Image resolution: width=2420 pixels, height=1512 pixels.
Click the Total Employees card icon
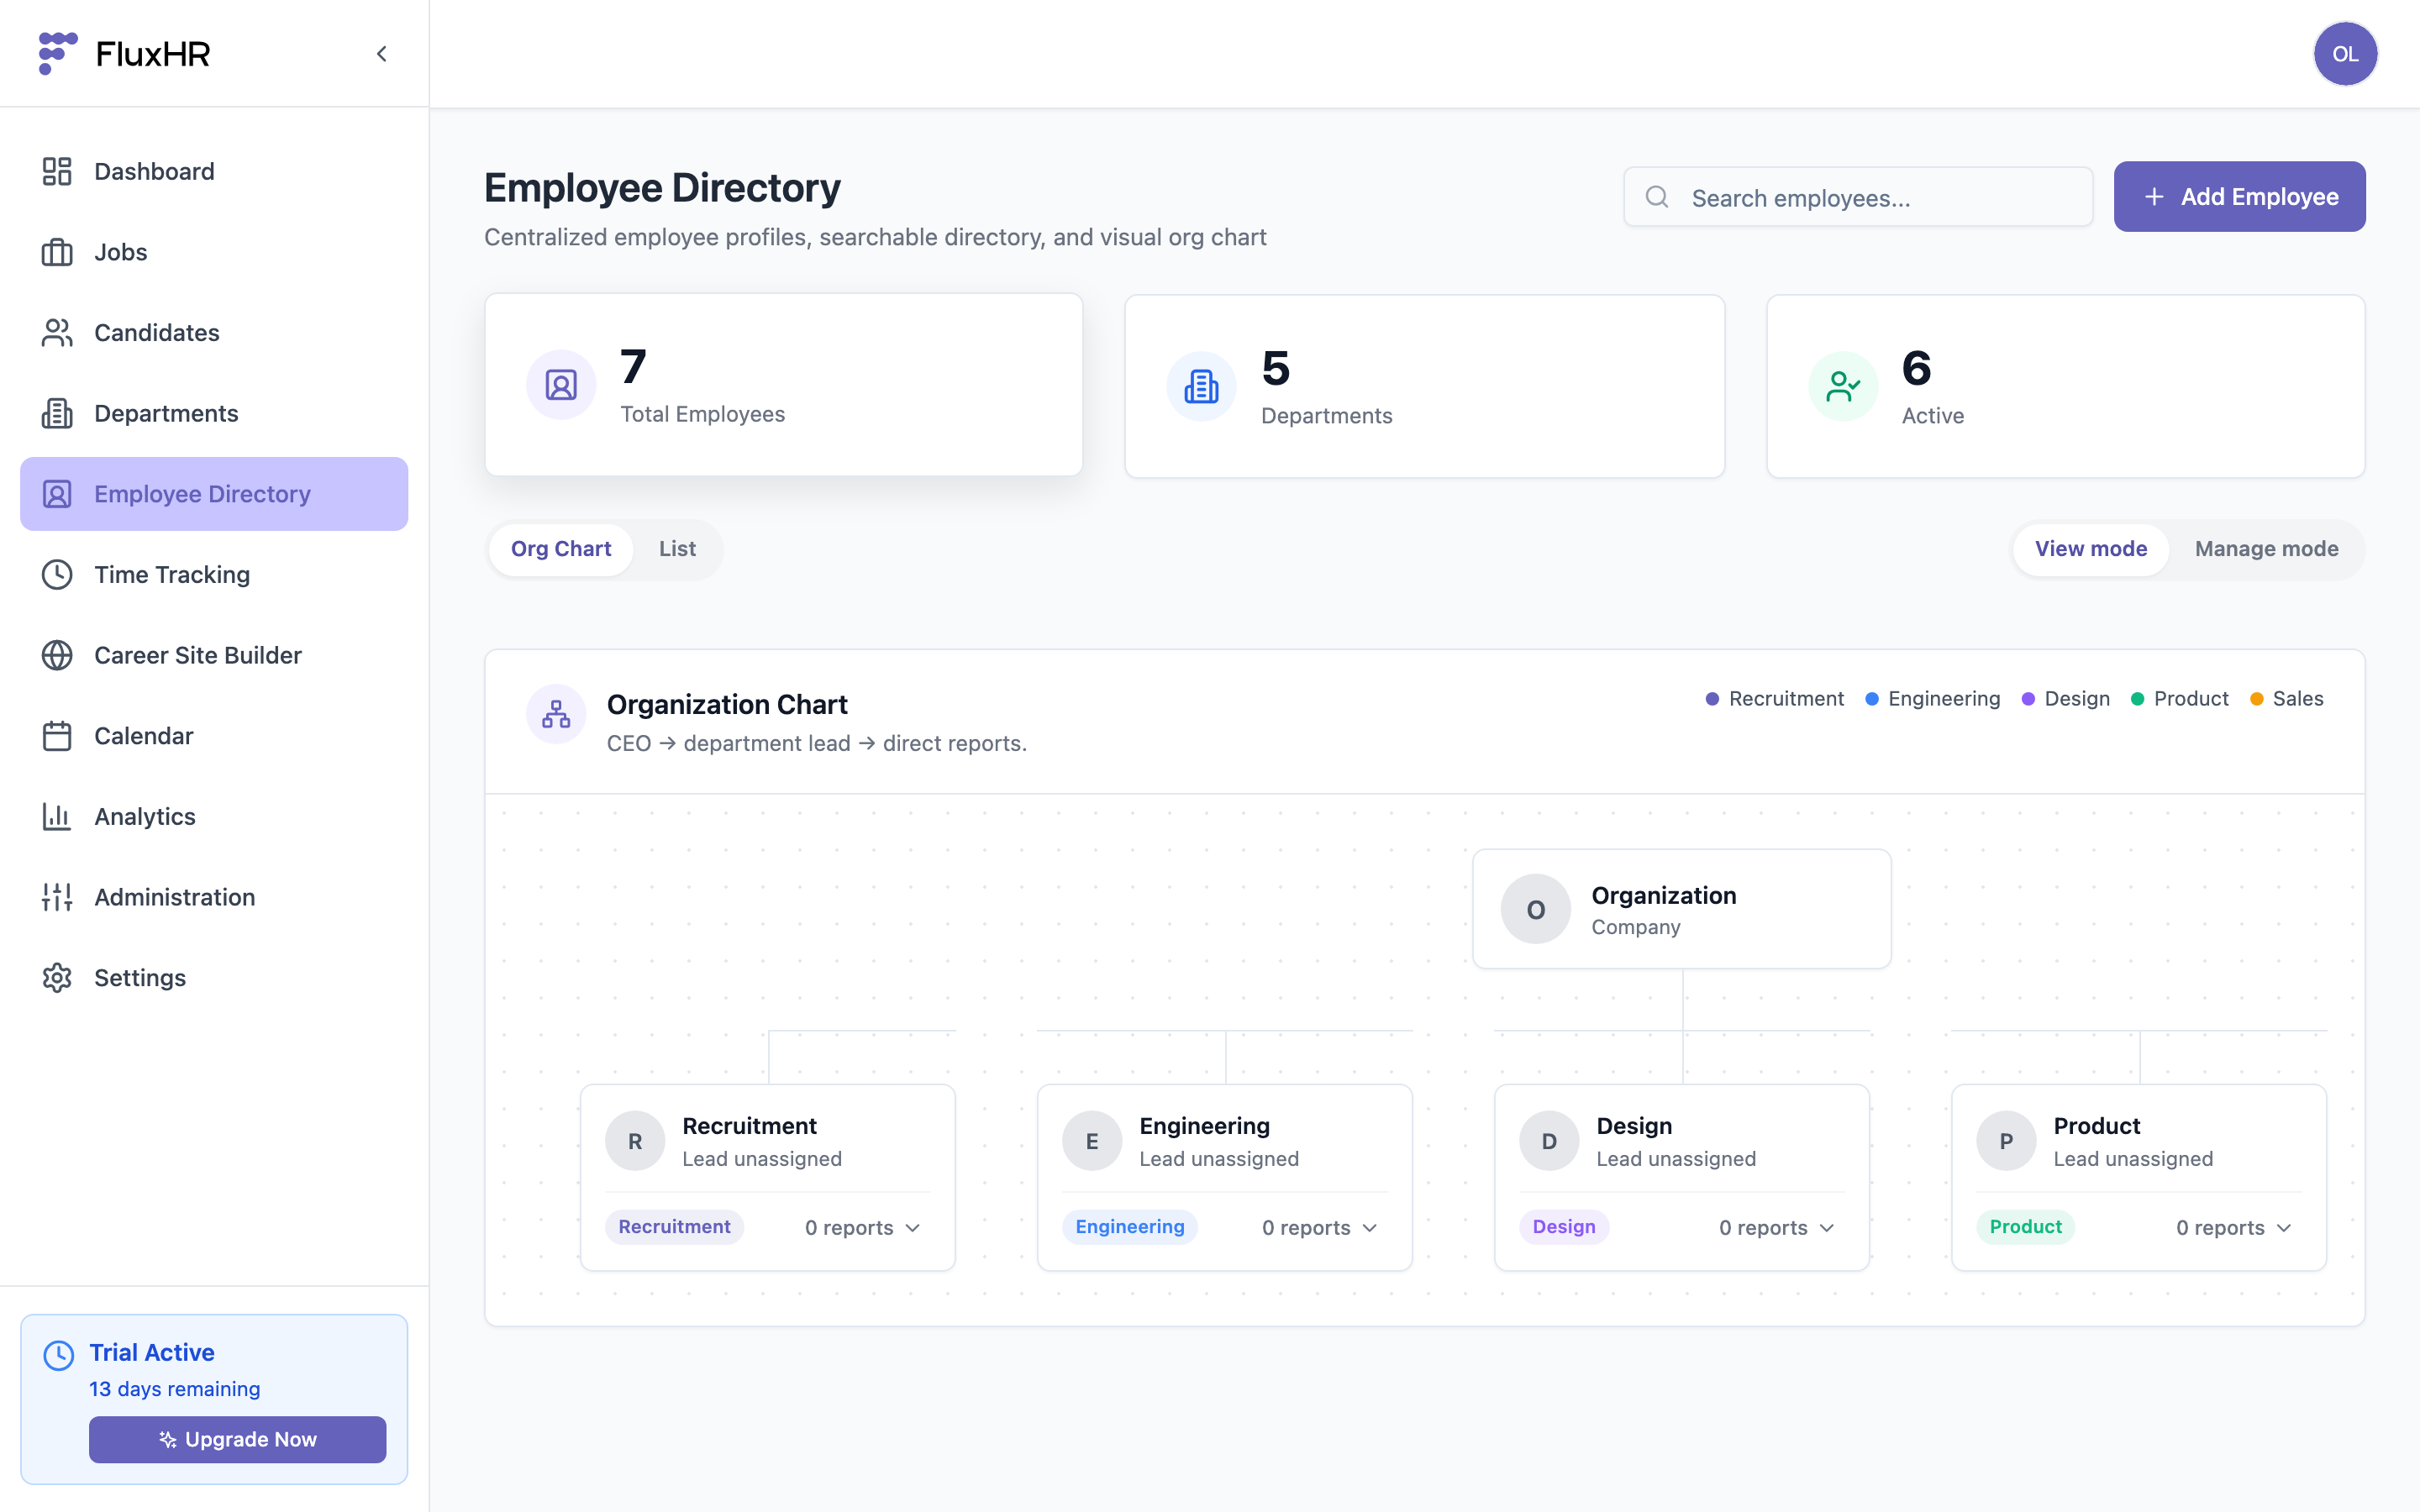pyautogui.click(x=561, y=385)
